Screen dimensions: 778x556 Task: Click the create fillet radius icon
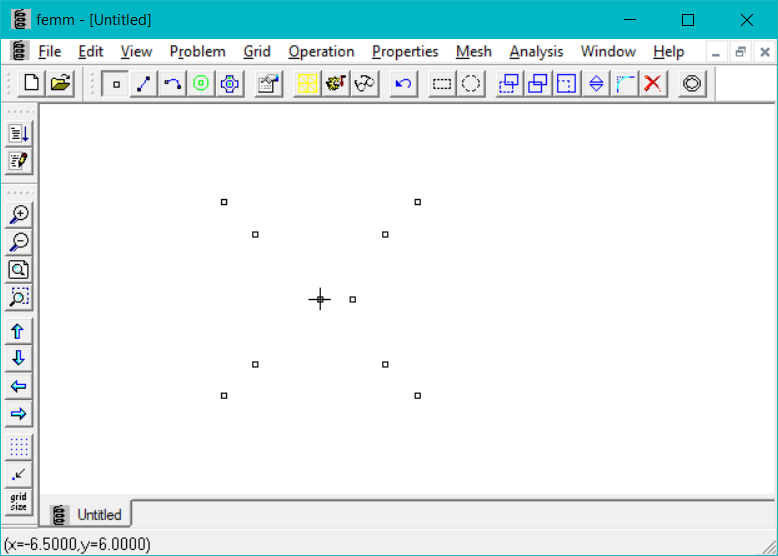click(625, 83)
